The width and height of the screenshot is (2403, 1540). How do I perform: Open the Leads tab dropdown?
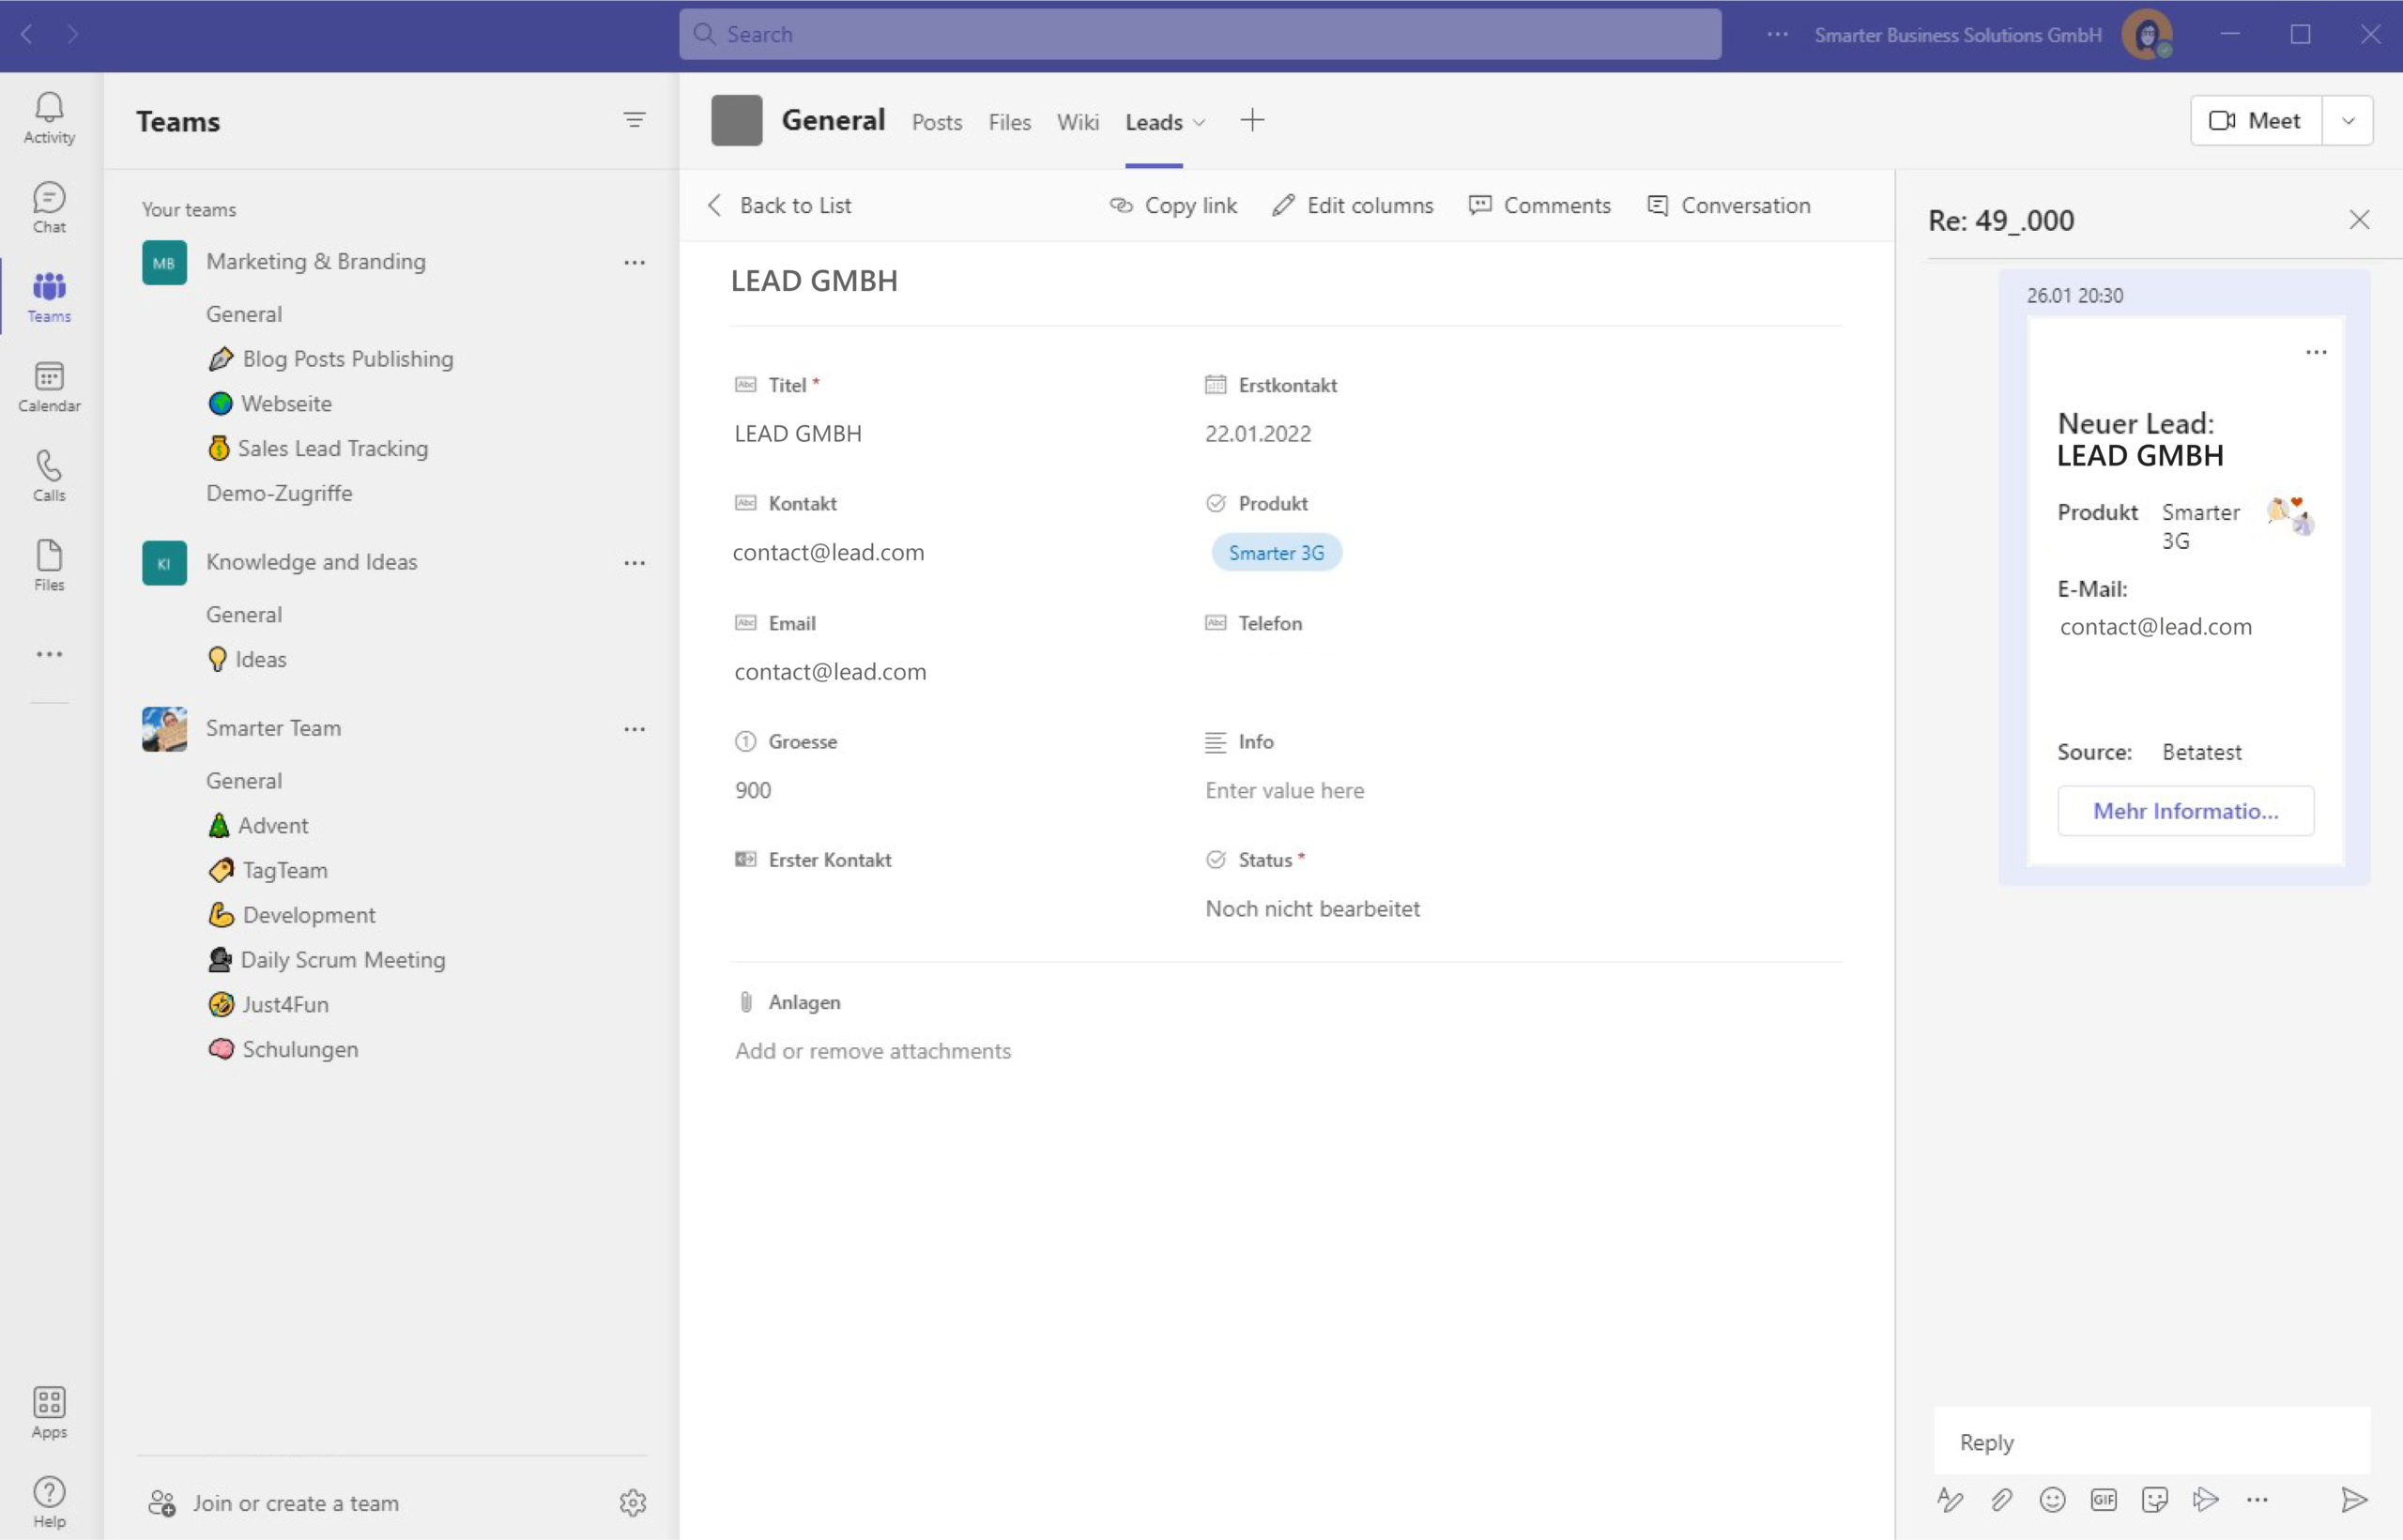tap(1200, 122)
